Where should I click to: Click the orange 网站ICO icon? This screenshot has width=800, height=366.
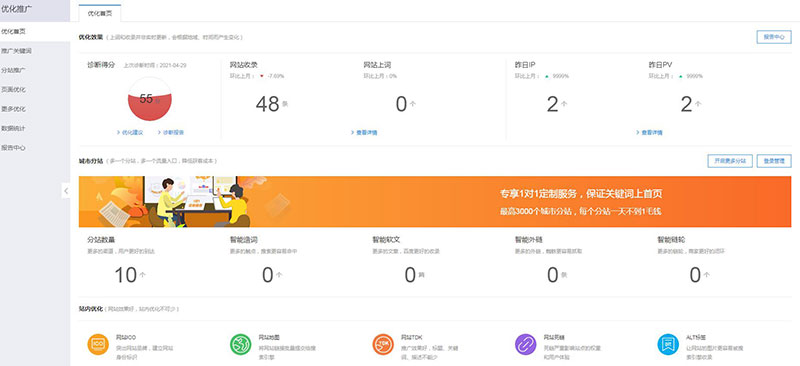coord(98,345)
